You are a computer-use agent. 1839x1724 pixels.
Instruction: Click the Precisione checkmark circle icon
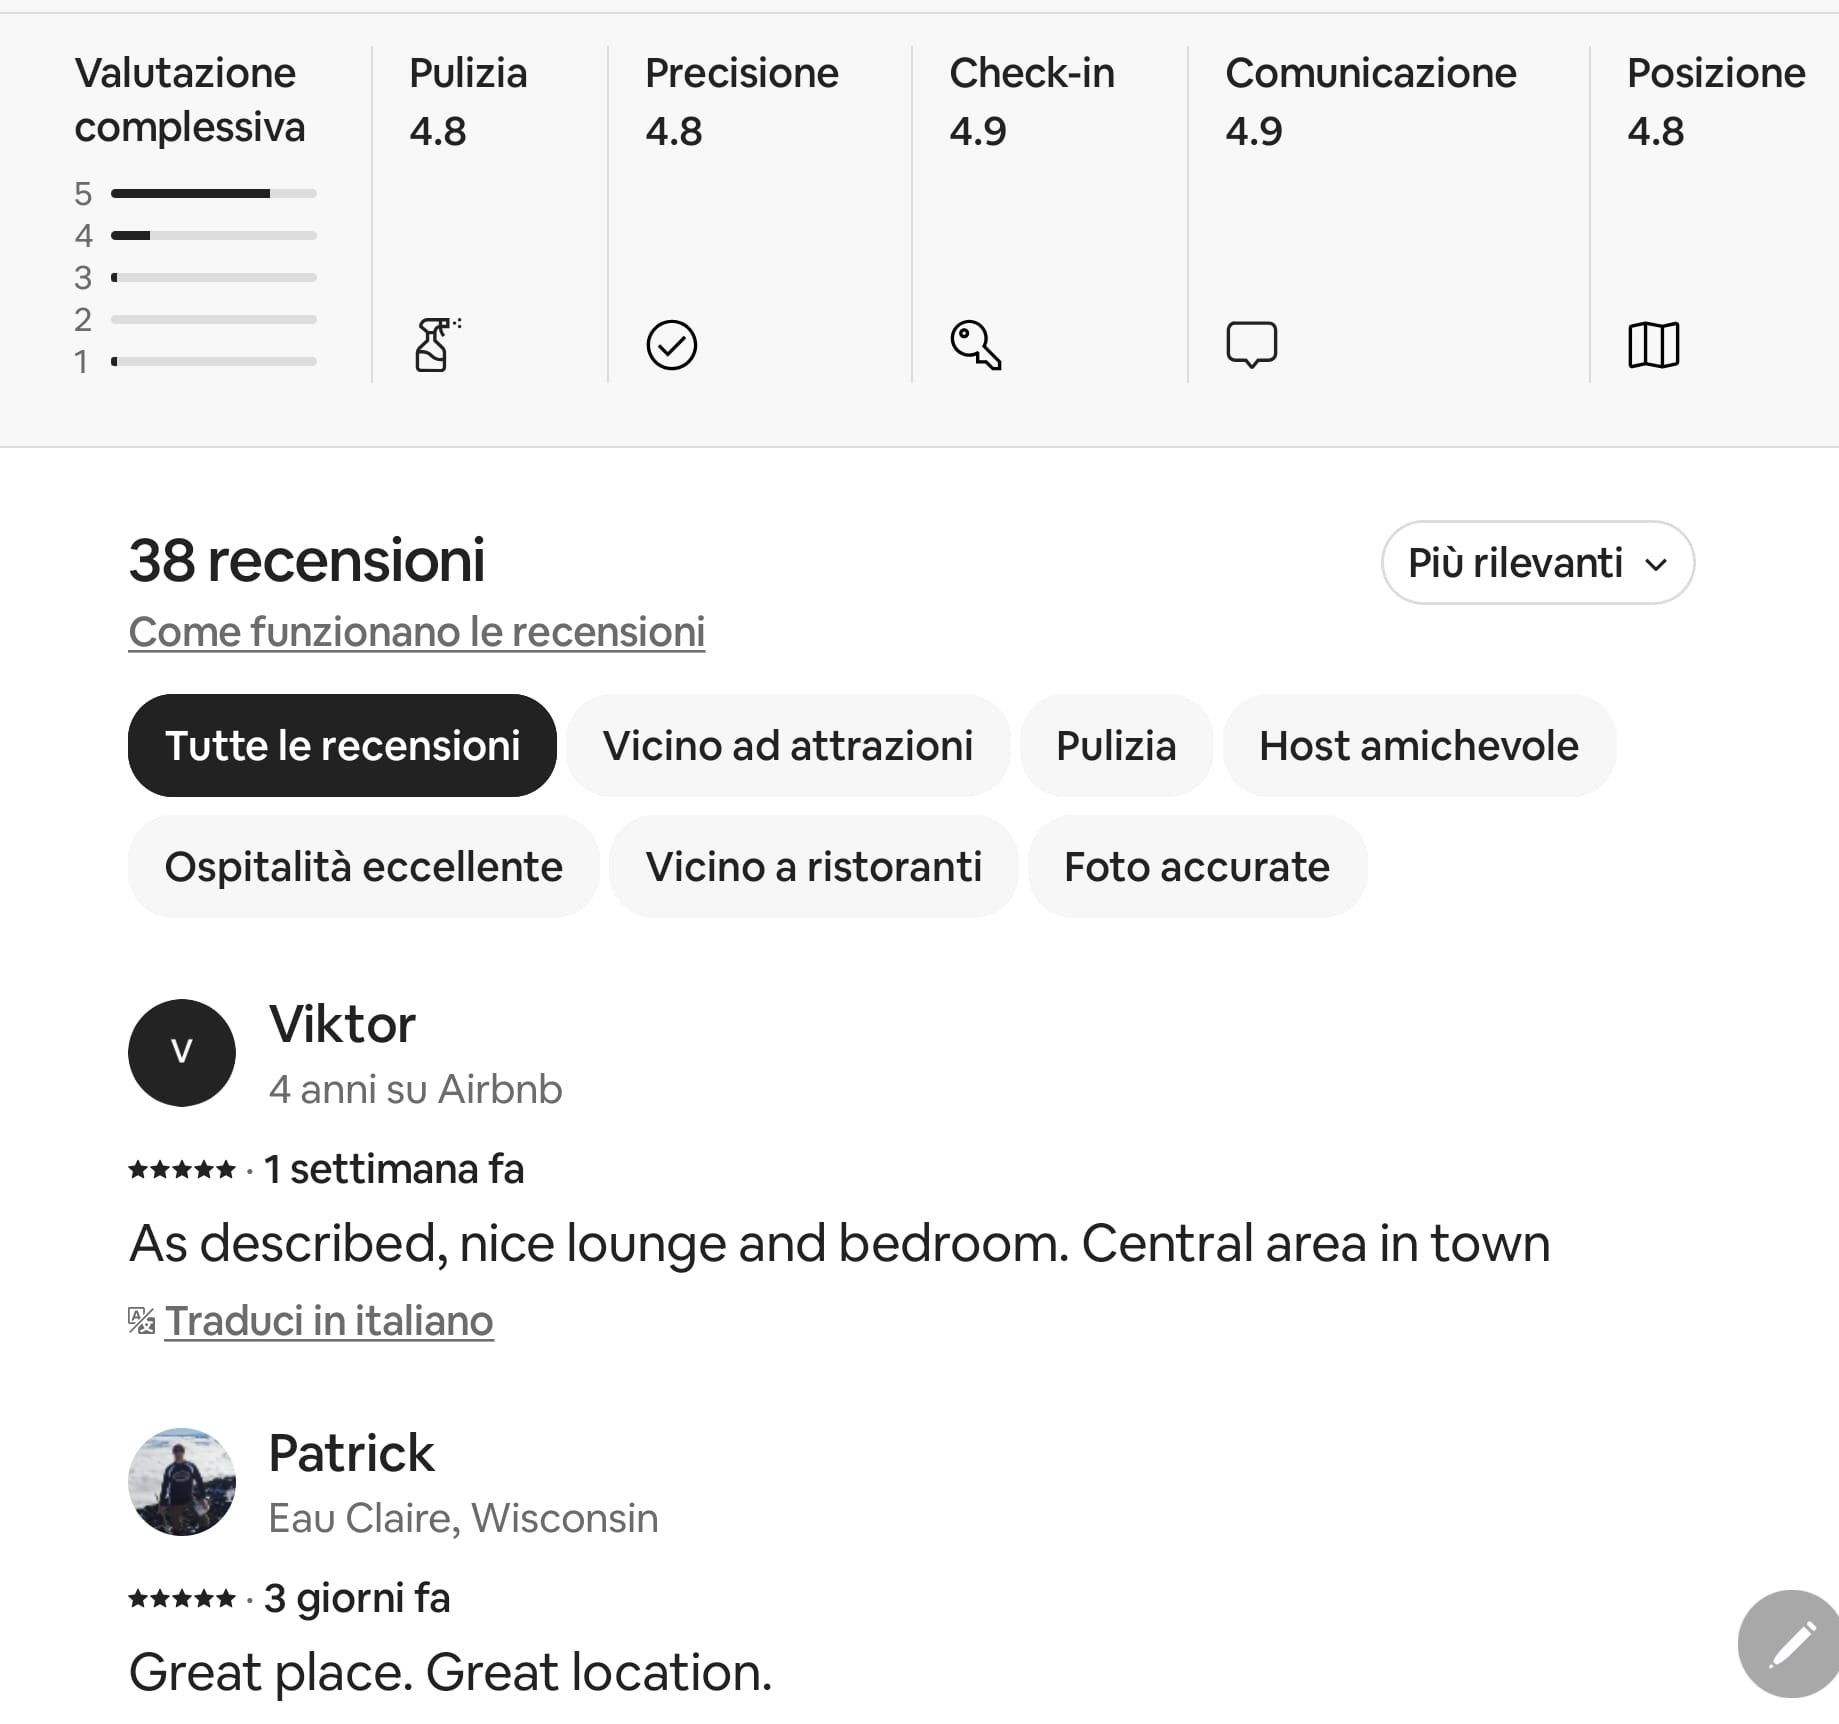pyautogui.click(x=671, y=345)
